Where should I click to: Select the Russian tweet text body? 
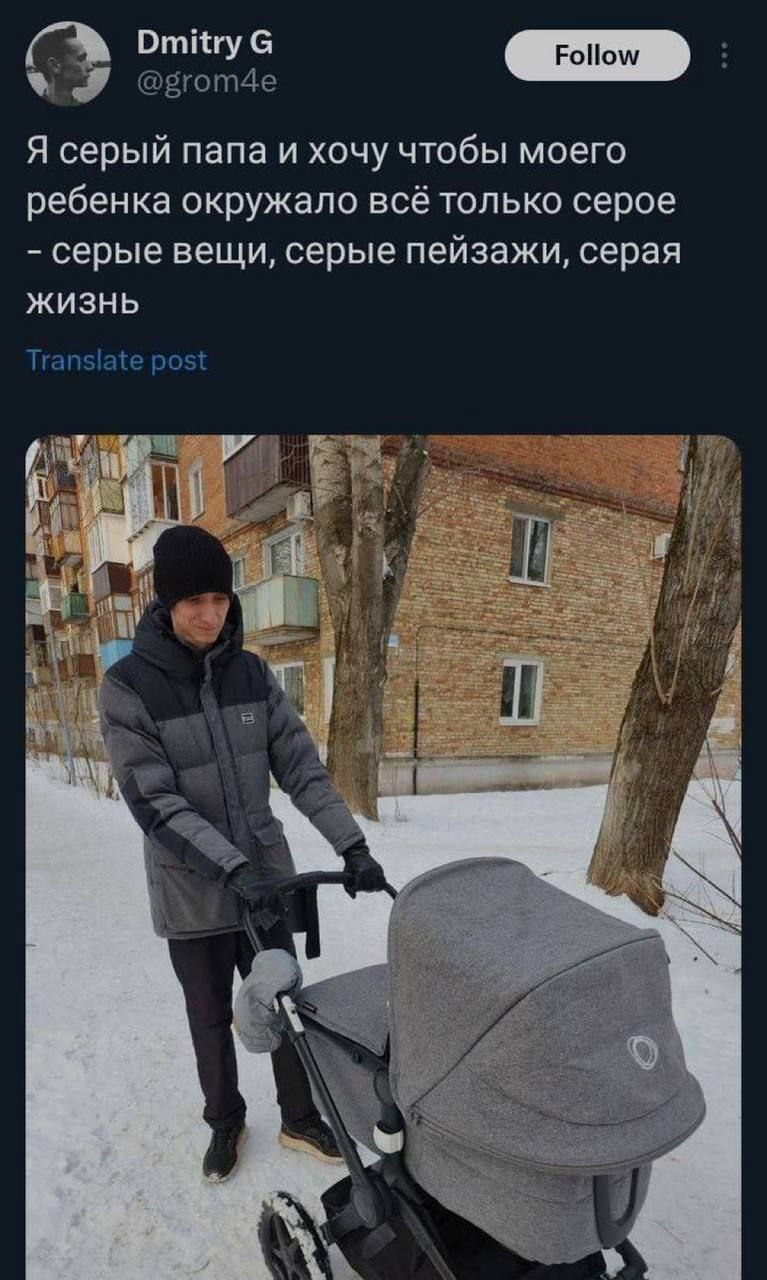coord(353,226)
